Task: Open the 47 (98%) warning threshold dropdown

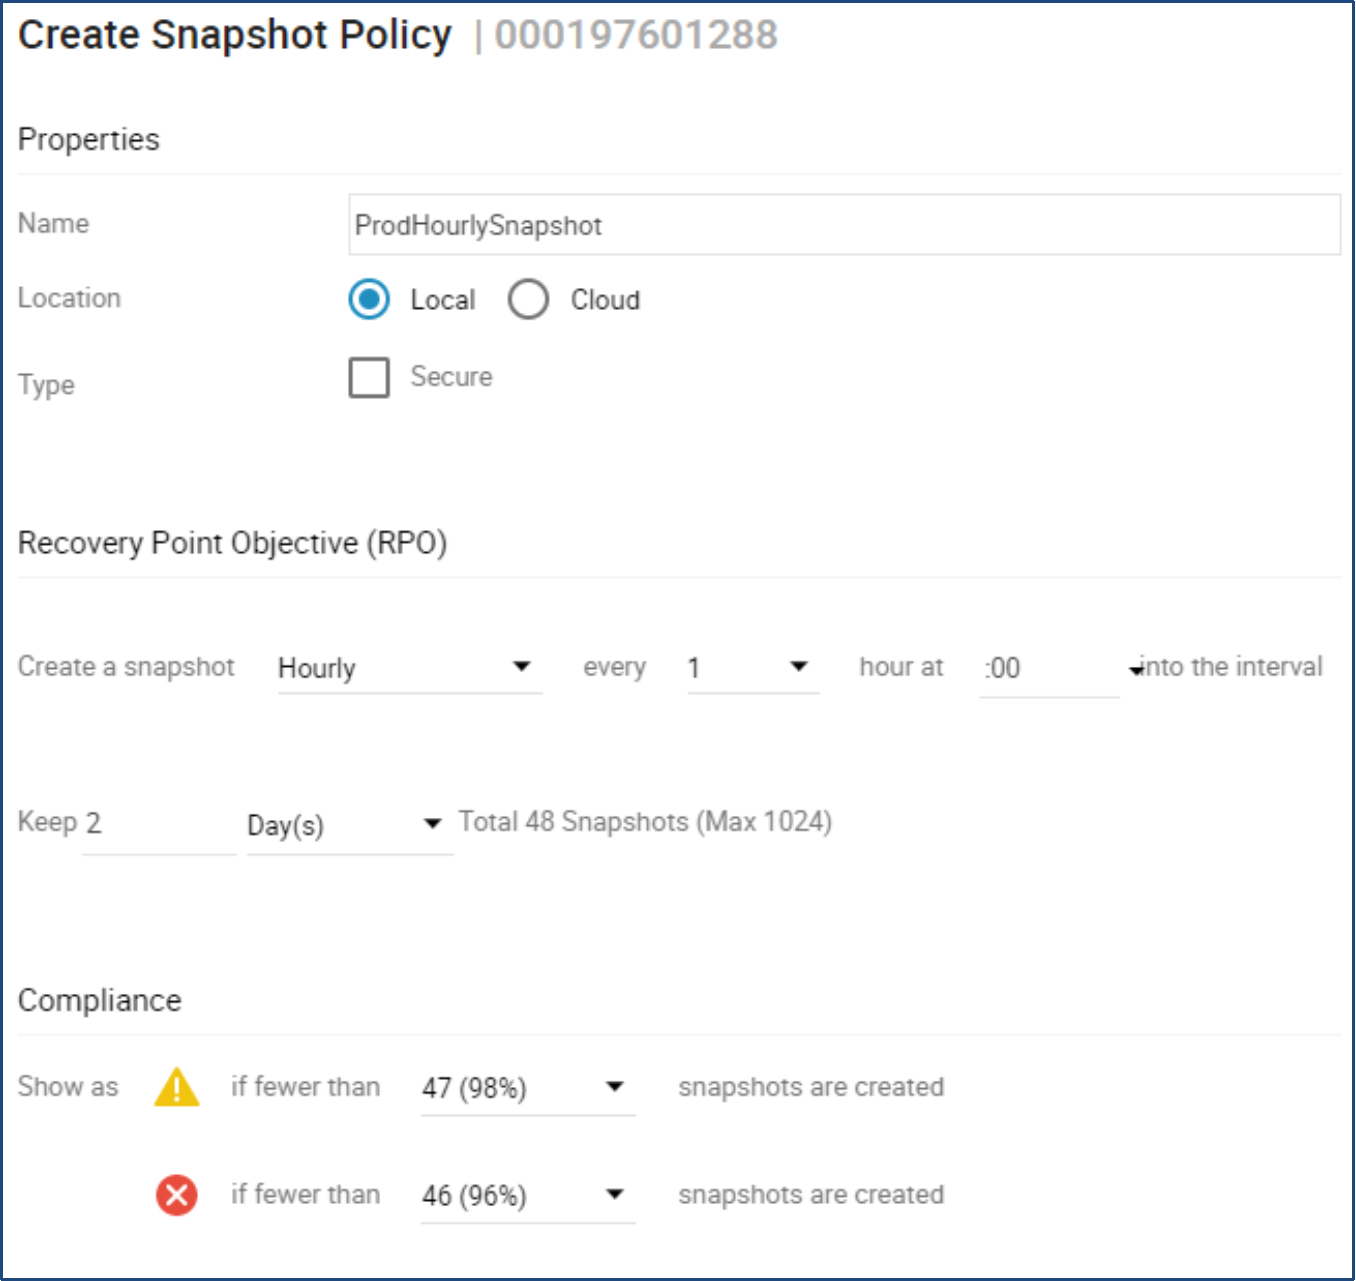Action: [528, 1087]
